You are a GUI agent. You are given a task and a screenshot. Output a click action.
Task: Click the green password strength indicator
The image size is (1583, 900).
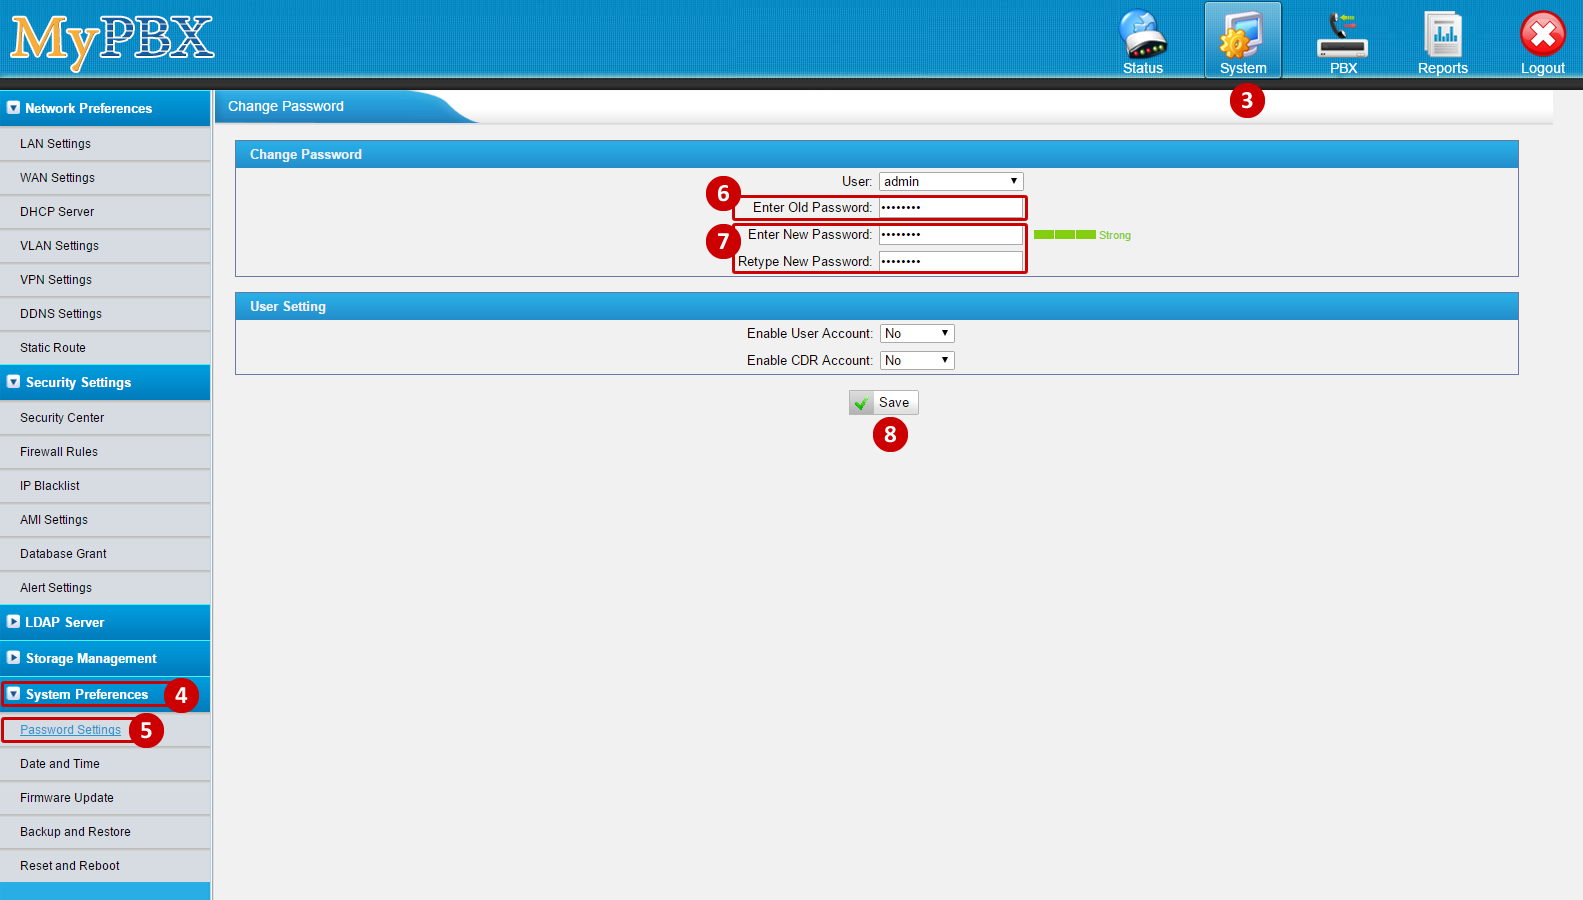[1064, 235]
